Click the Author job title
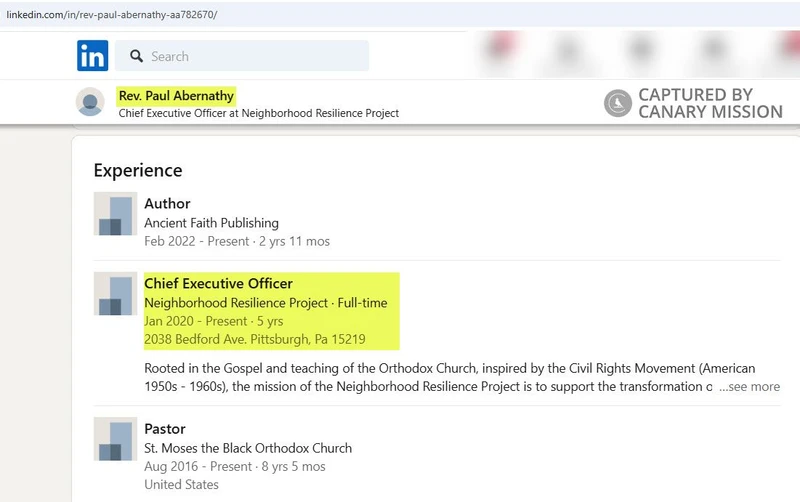 pos(167,204)
